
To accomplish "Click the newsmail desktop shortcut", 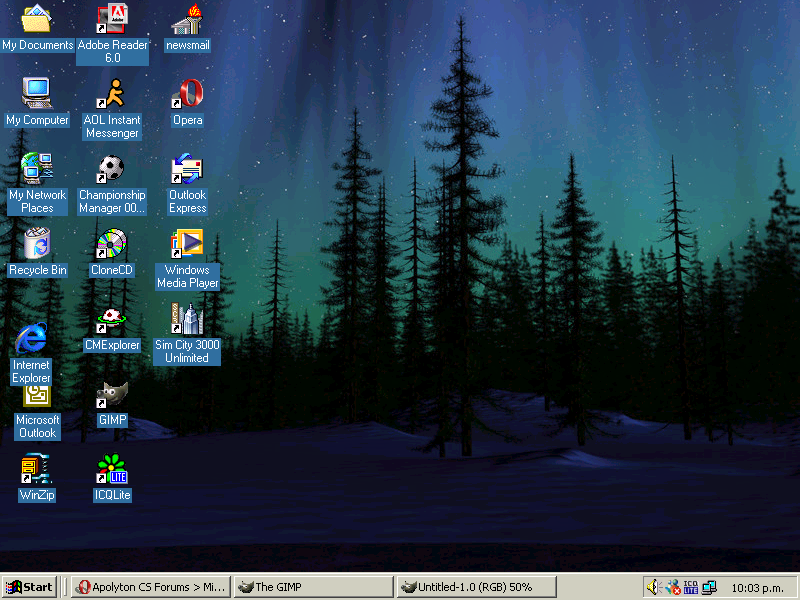I will (x=187, y=20).
